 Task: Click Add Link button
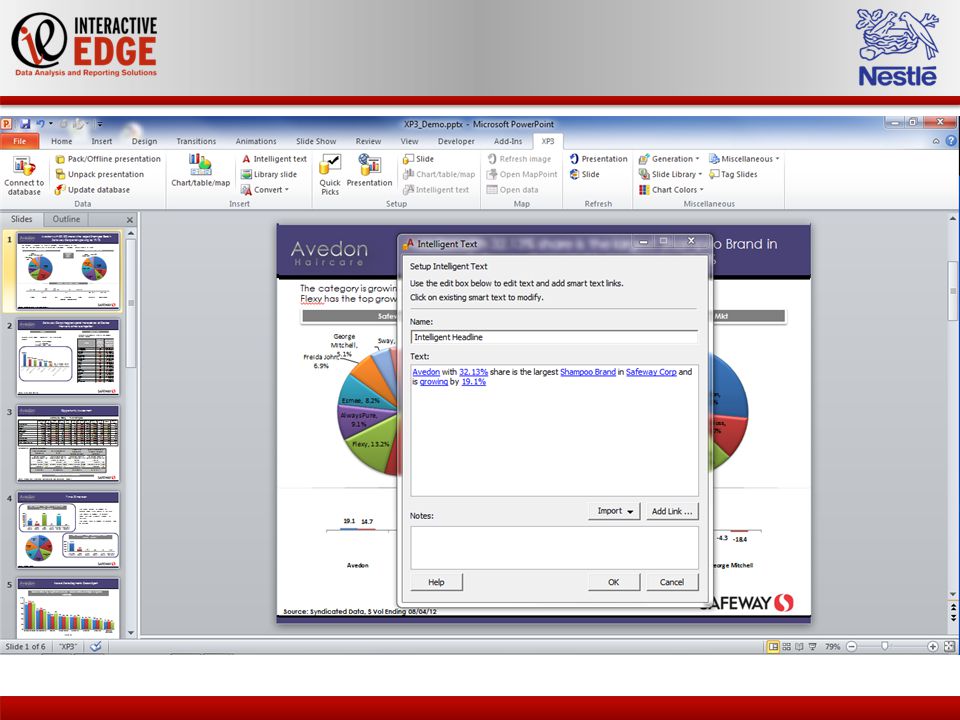tap(672, 511)
